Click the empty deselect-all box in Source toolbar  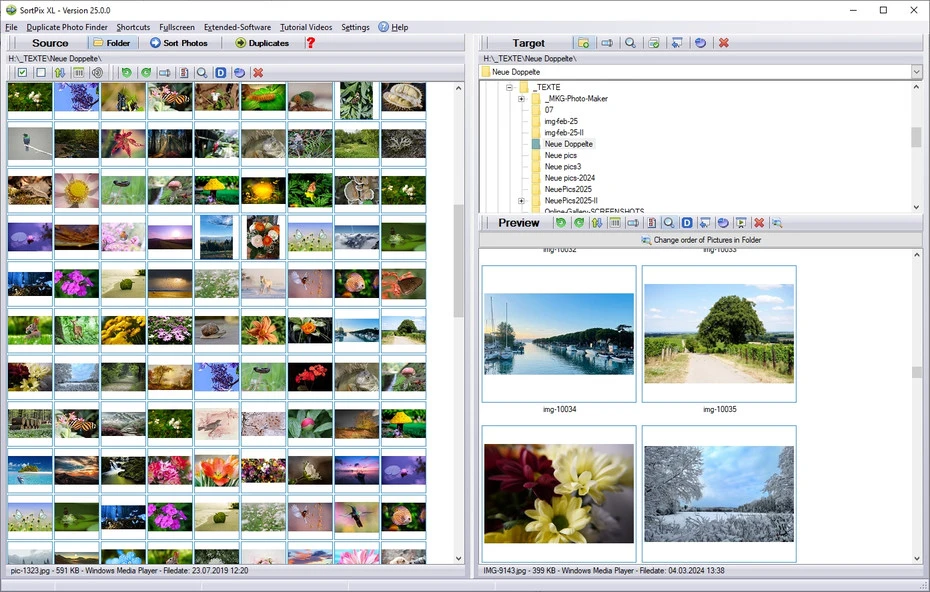click(41, 73)
